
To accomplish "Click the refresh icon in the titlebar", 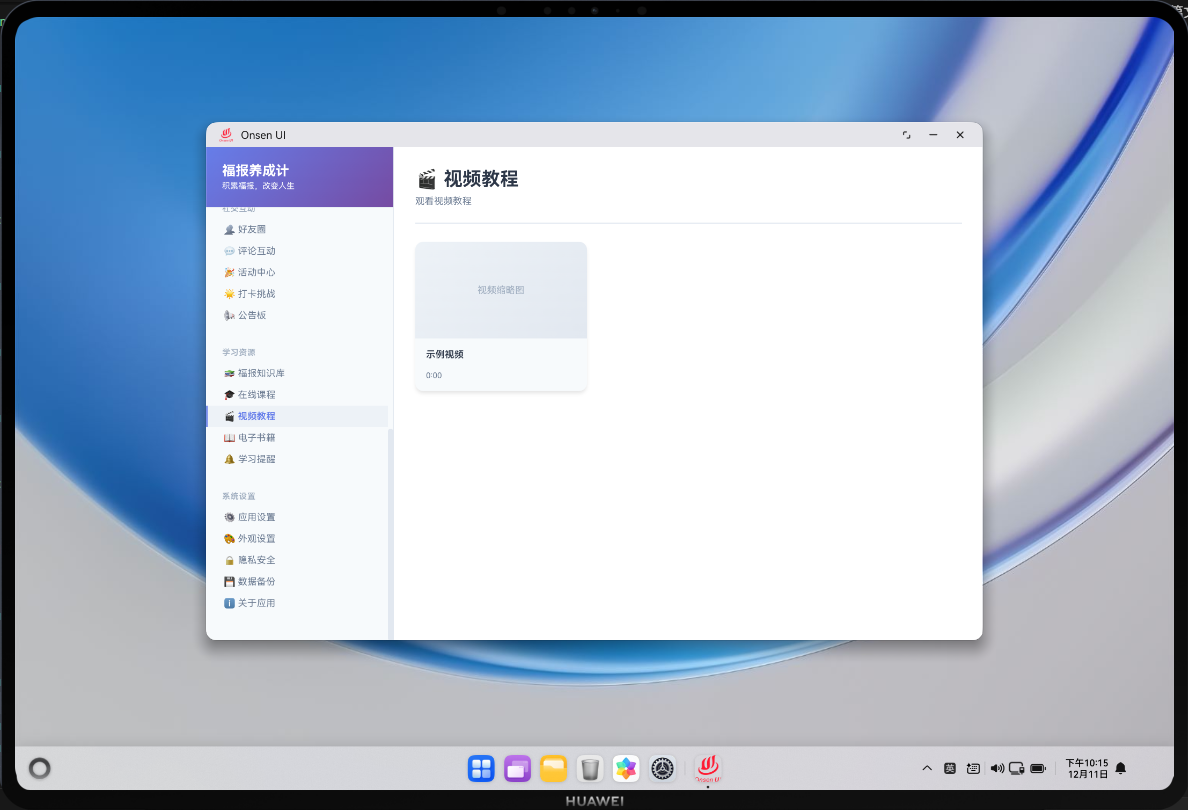I will (x=906, y=134).
